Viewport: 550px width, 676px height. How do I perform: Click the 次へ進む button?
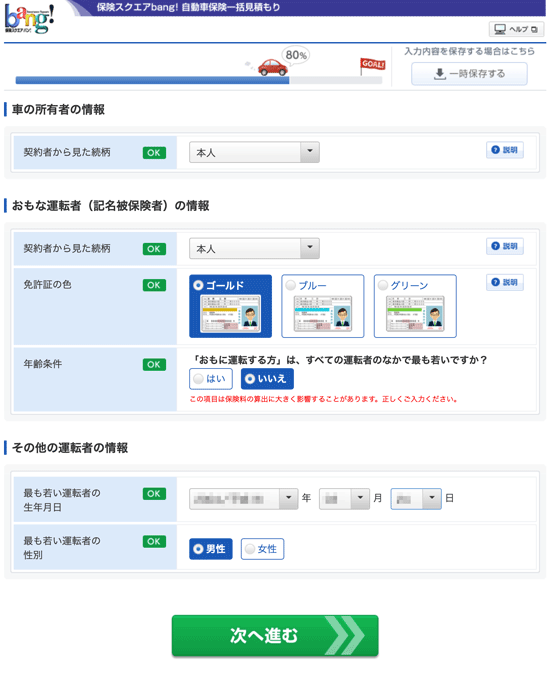(275, 636)
